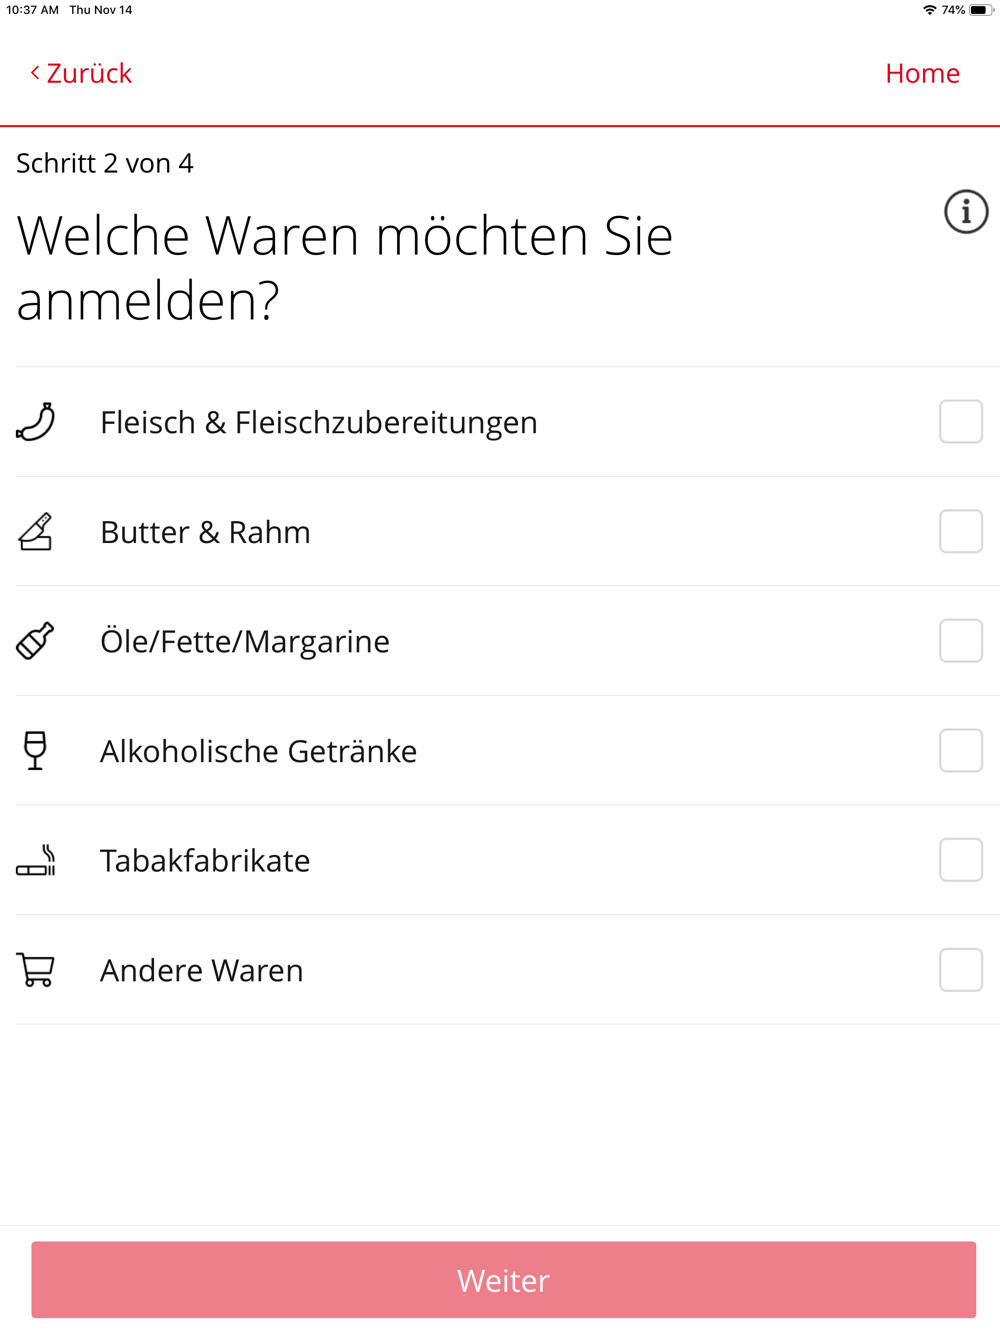1000x1334 pixels.
Task: Click the wine glass icon
Action: click(35, 750)
